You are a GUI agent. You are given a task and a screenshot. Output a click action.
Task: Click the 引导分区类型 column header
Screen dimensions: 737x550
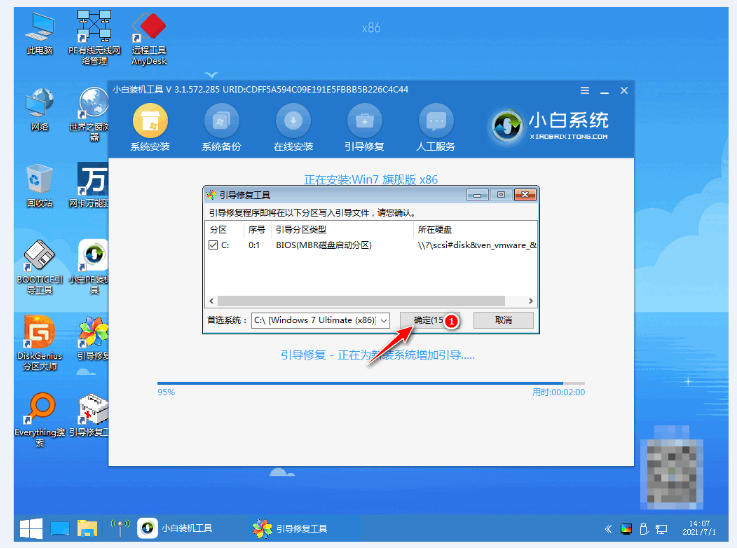coord(301,229)
